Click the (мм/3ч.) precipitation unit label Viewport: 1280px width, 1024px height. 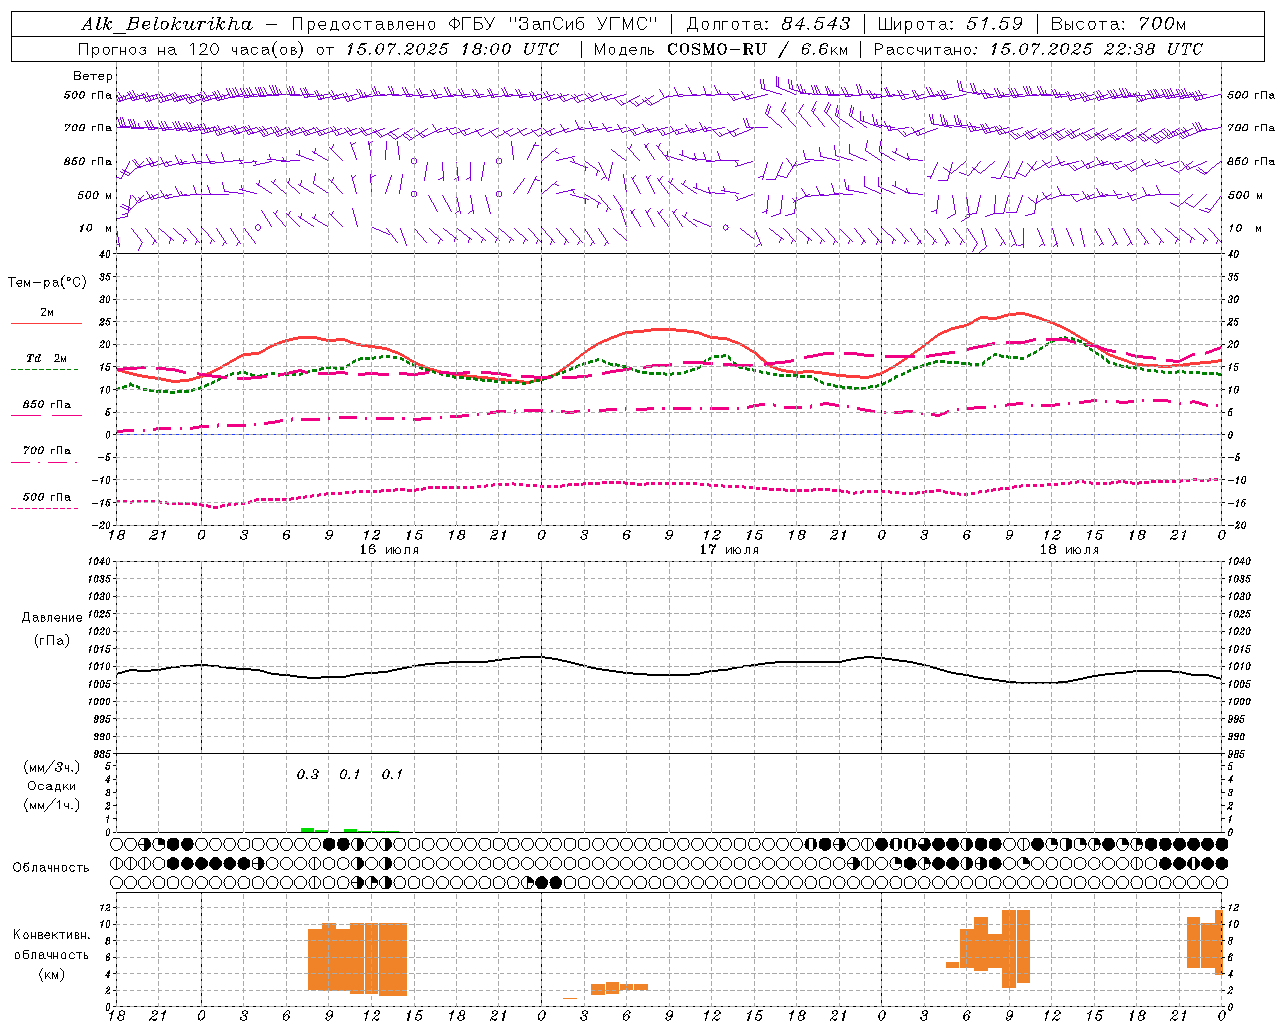52,767
